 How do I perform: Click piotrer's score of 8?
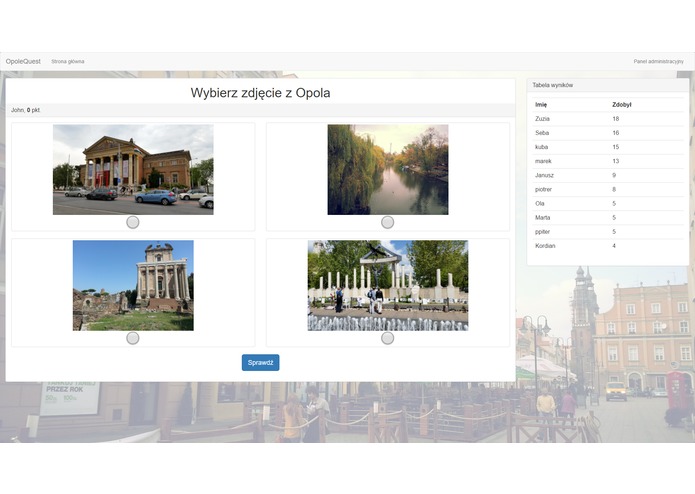pos(614,190)
